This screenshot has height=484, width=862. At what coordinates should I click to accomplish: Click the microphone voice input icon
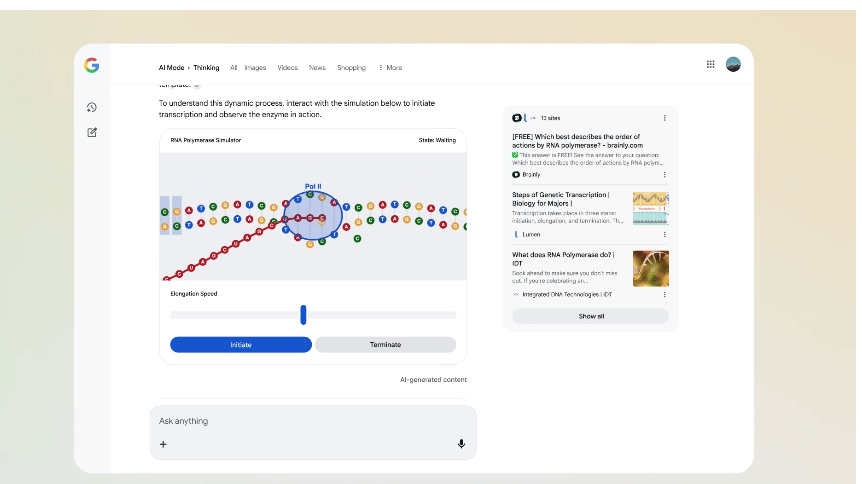coord(461,444)
